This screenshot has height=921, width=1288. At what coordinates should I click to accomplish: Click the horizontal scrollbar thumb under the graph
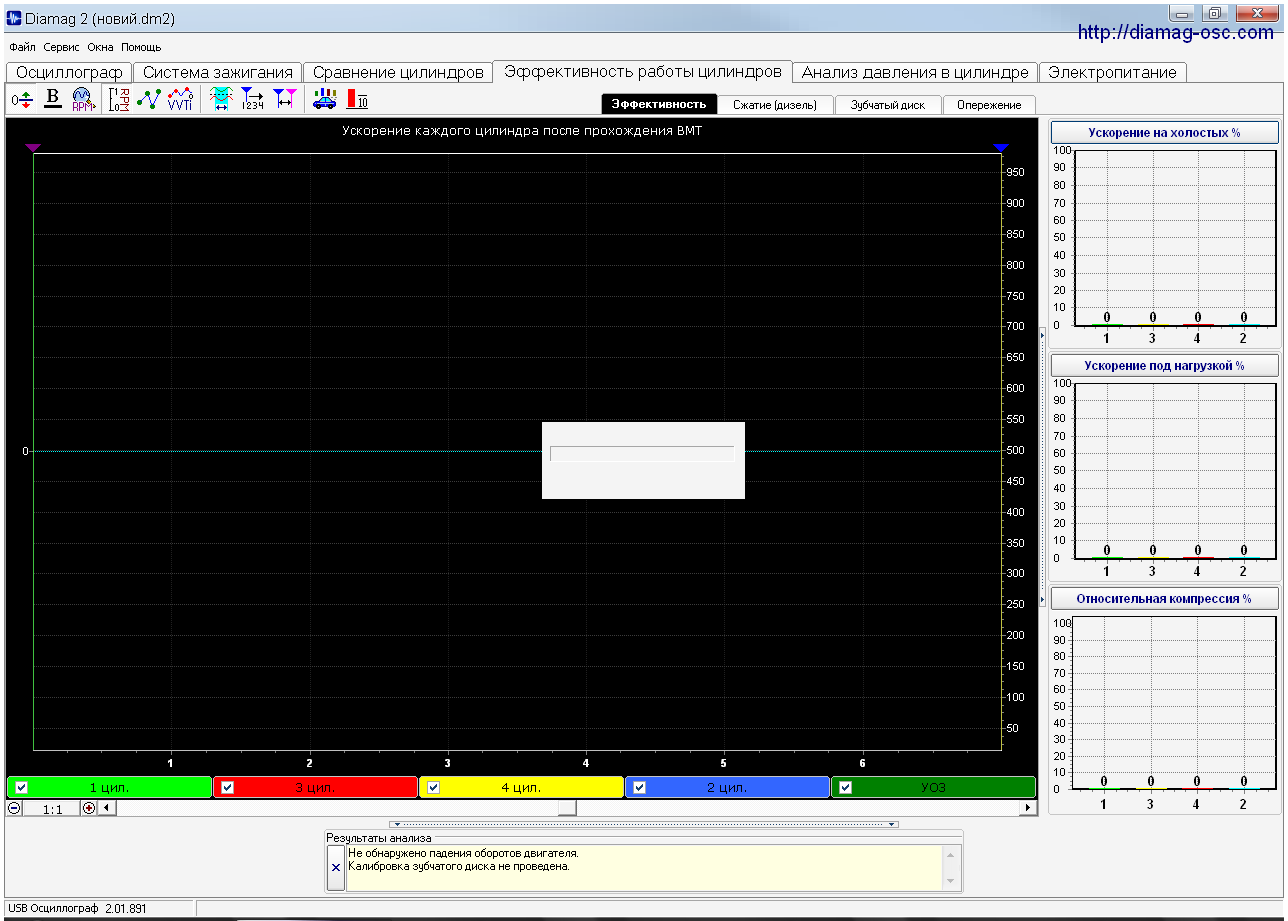coord(567,808)
